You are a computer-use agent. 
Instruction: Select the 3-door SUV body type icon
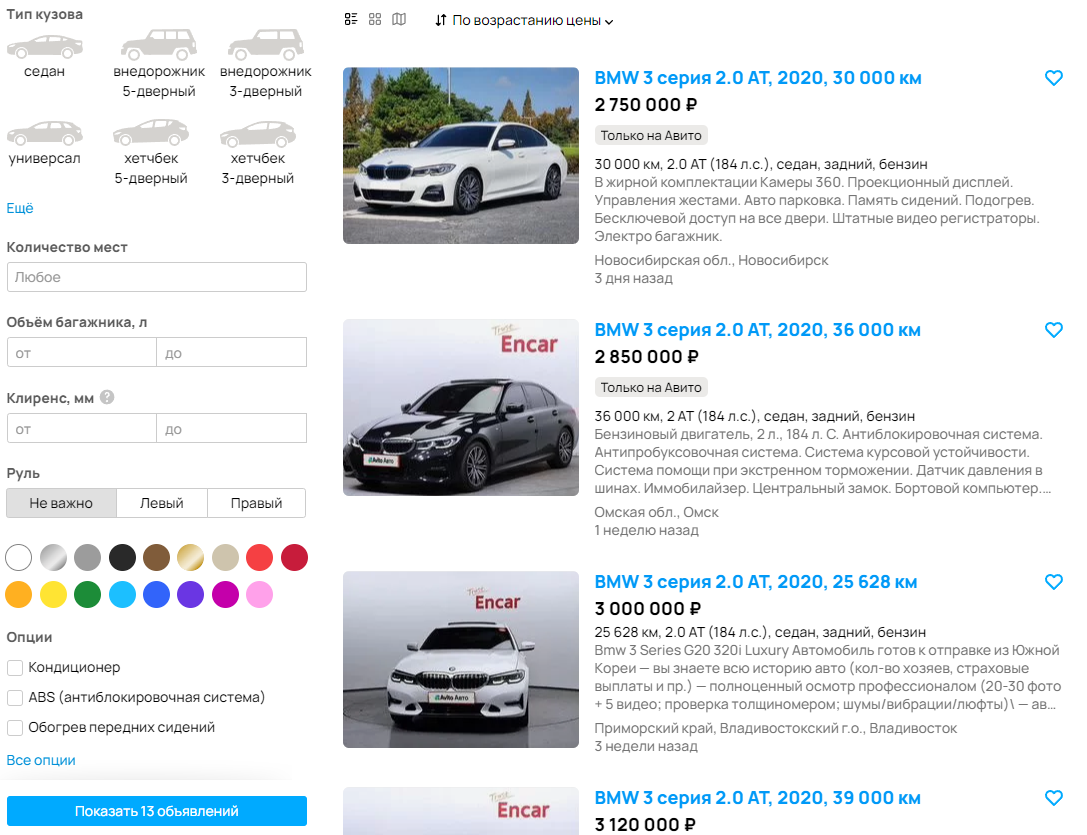(266, 45)
